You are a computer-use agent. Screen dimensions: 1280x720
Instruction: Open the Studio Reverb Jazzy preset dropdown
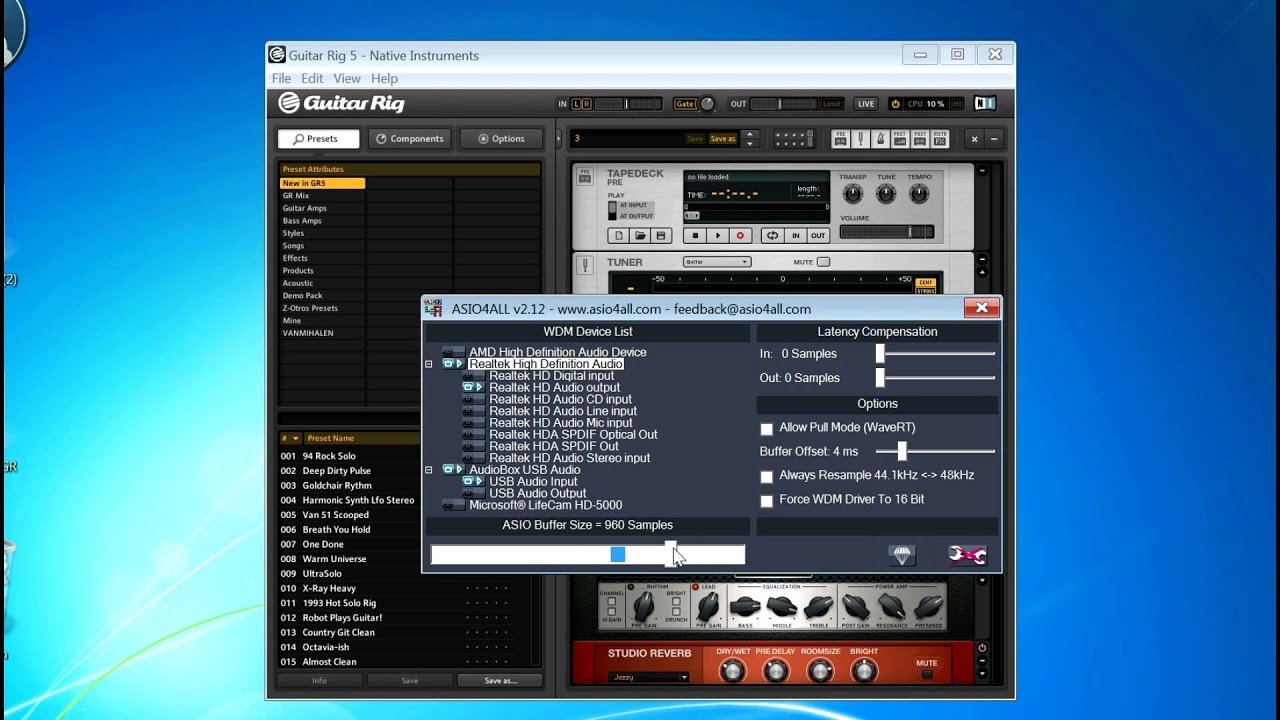point(649,677)
